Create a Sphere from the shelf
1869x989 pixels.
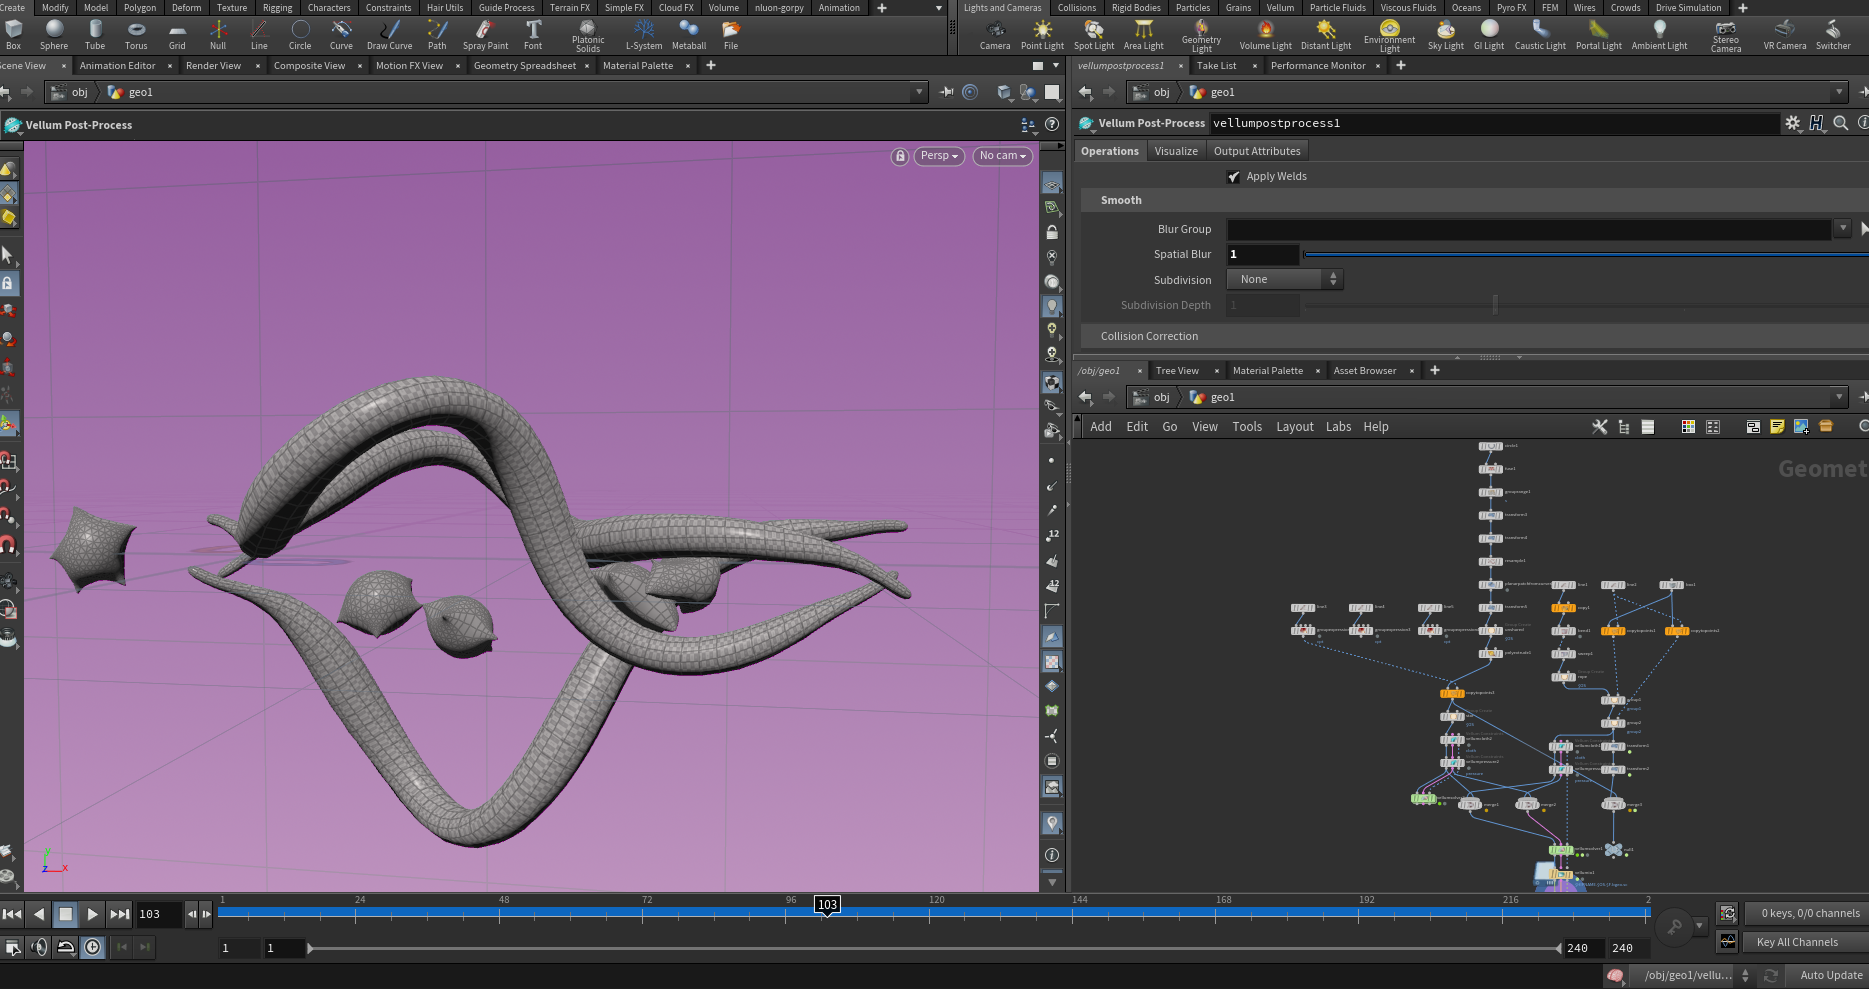(54, 35)
